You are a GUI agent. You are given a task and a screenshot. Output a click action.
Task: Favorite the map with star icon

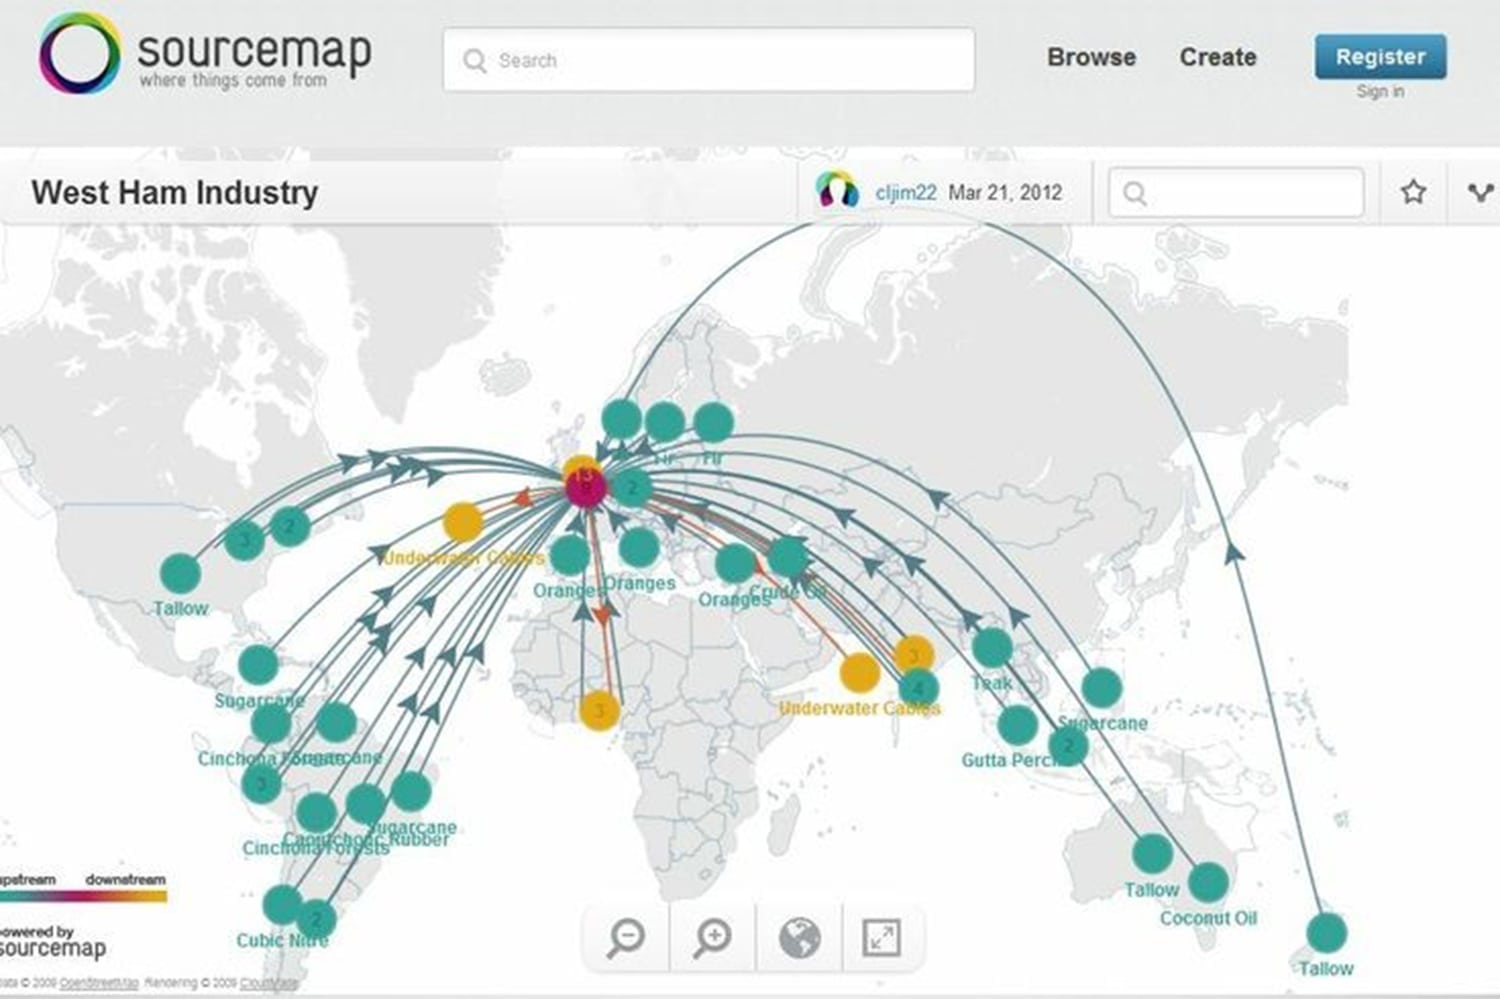(1413, 191)
